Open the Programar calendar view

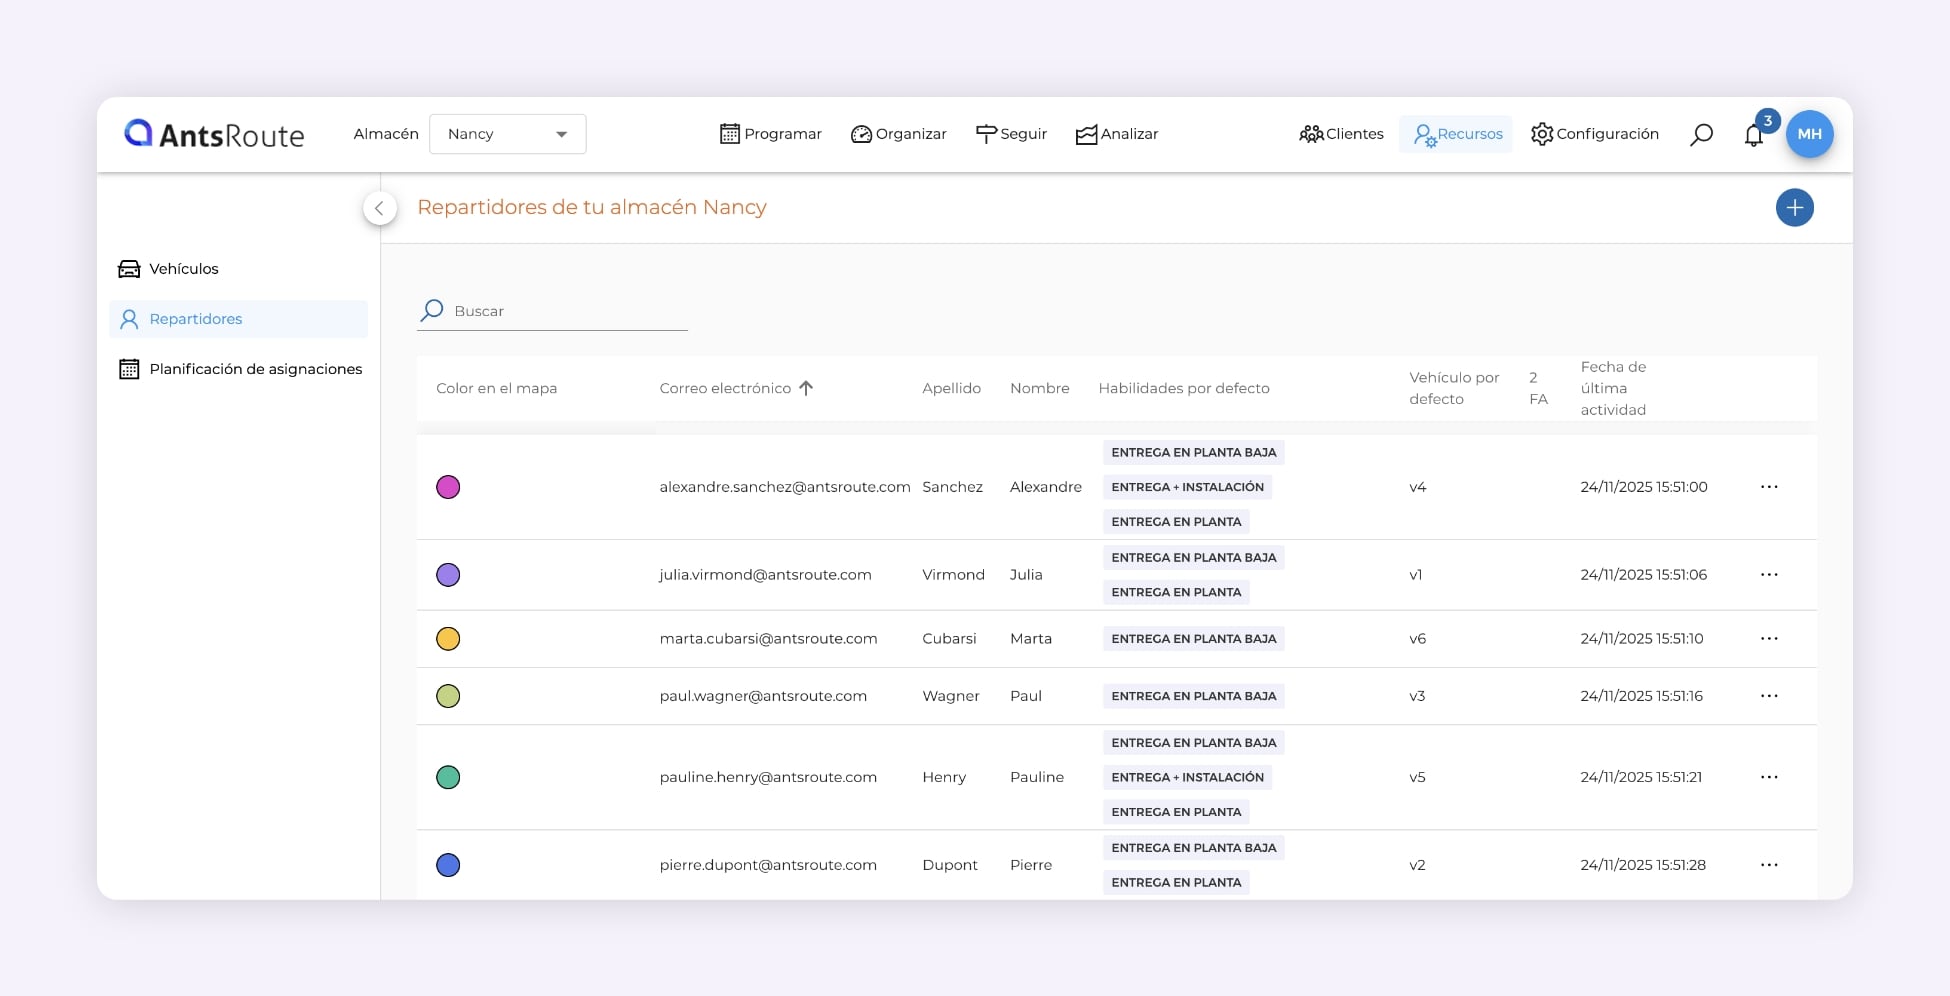click(771, 134)
